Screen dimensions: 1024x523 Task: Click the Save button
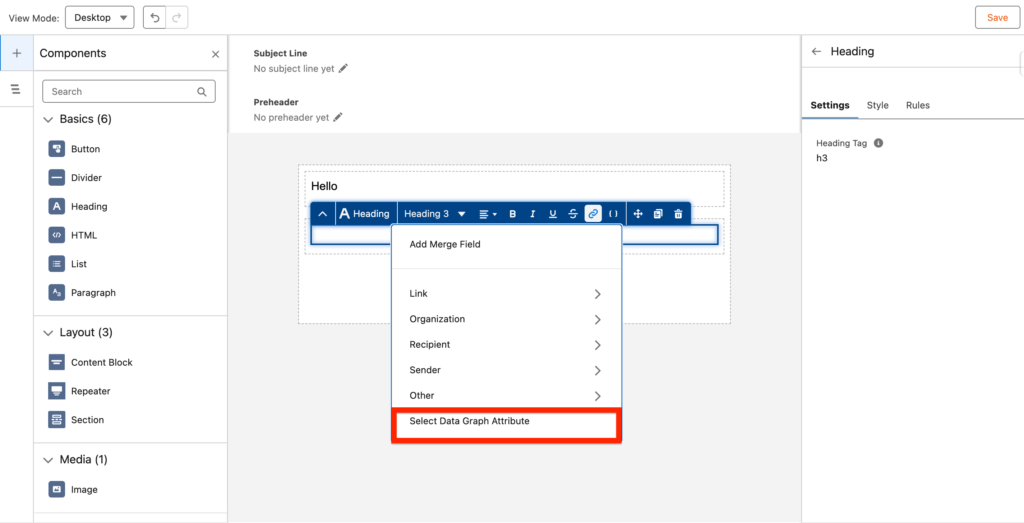point(997,18)
